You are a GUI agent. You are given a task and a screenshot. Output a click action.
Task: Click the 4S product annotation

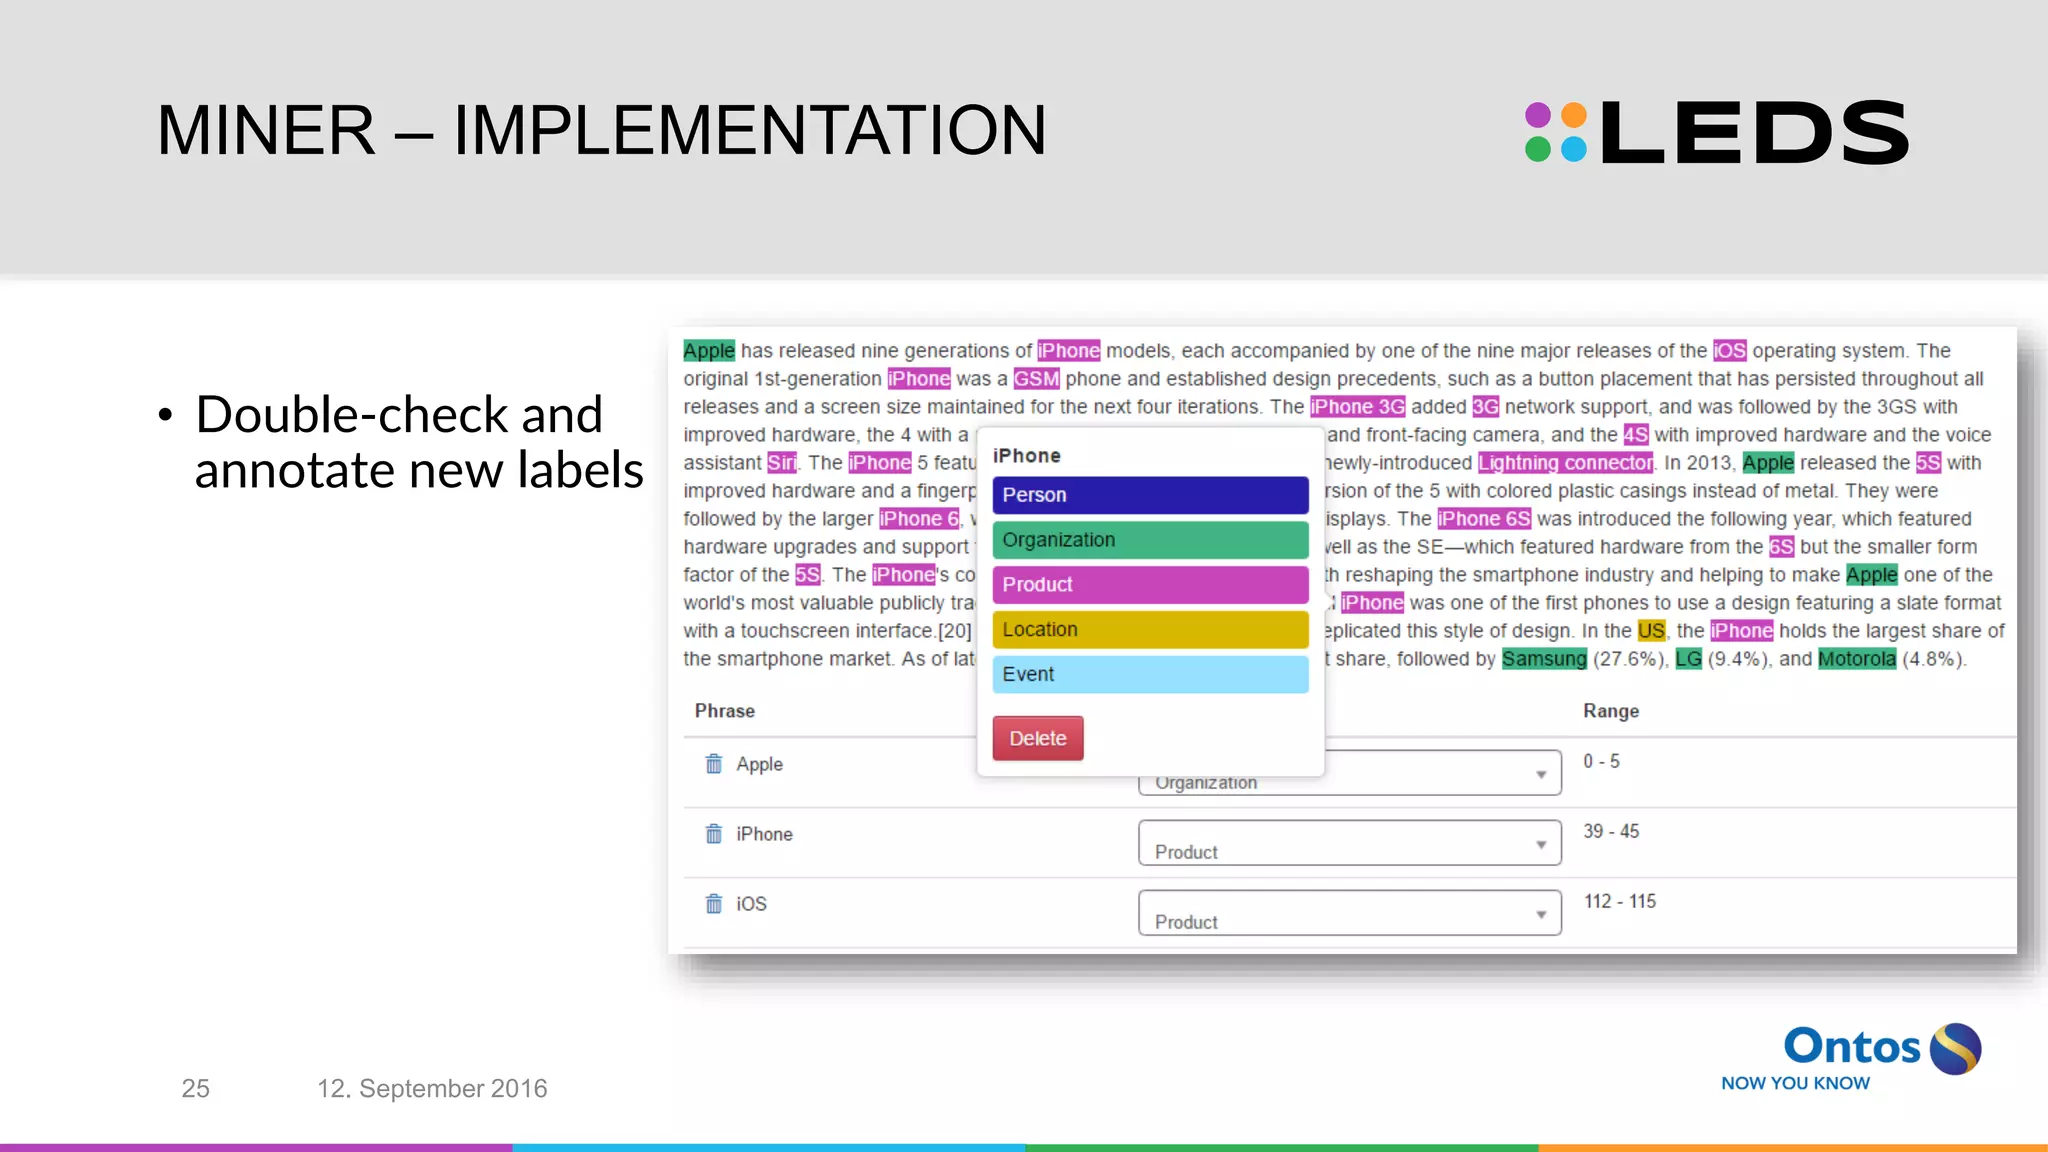coord(1636,435)
